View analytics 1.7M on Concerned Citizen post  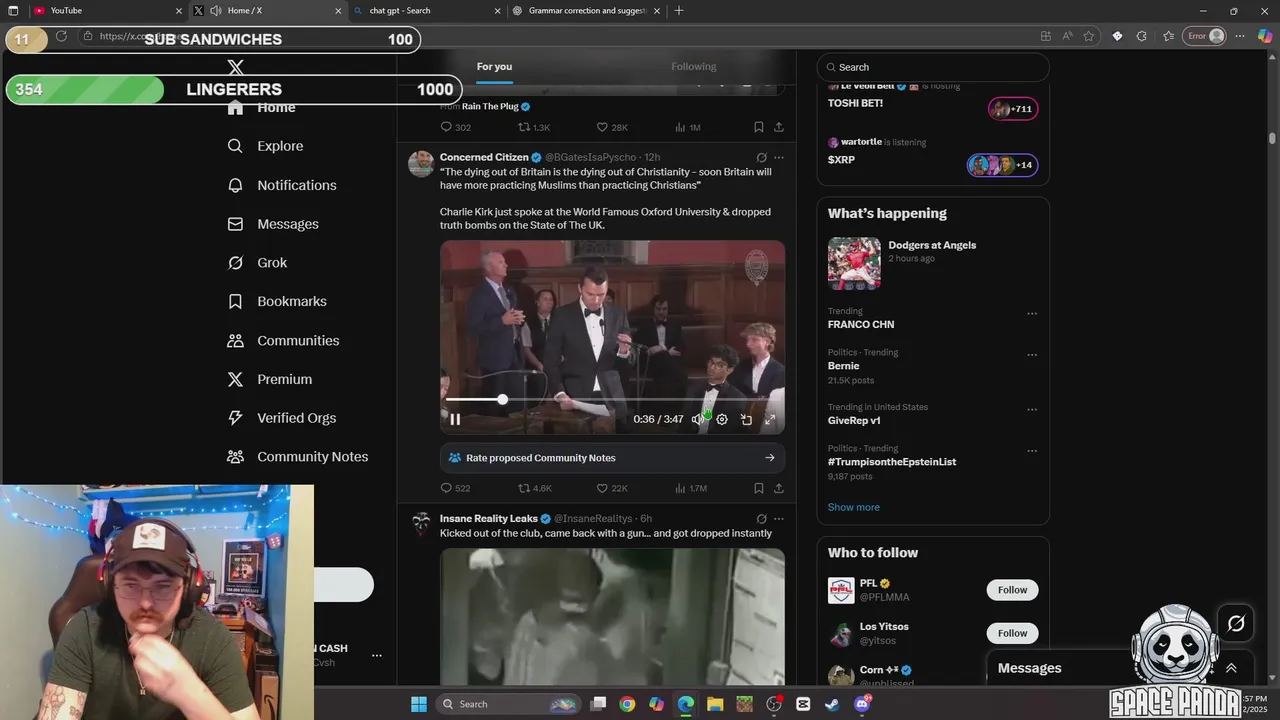click(x=691, y=488)
